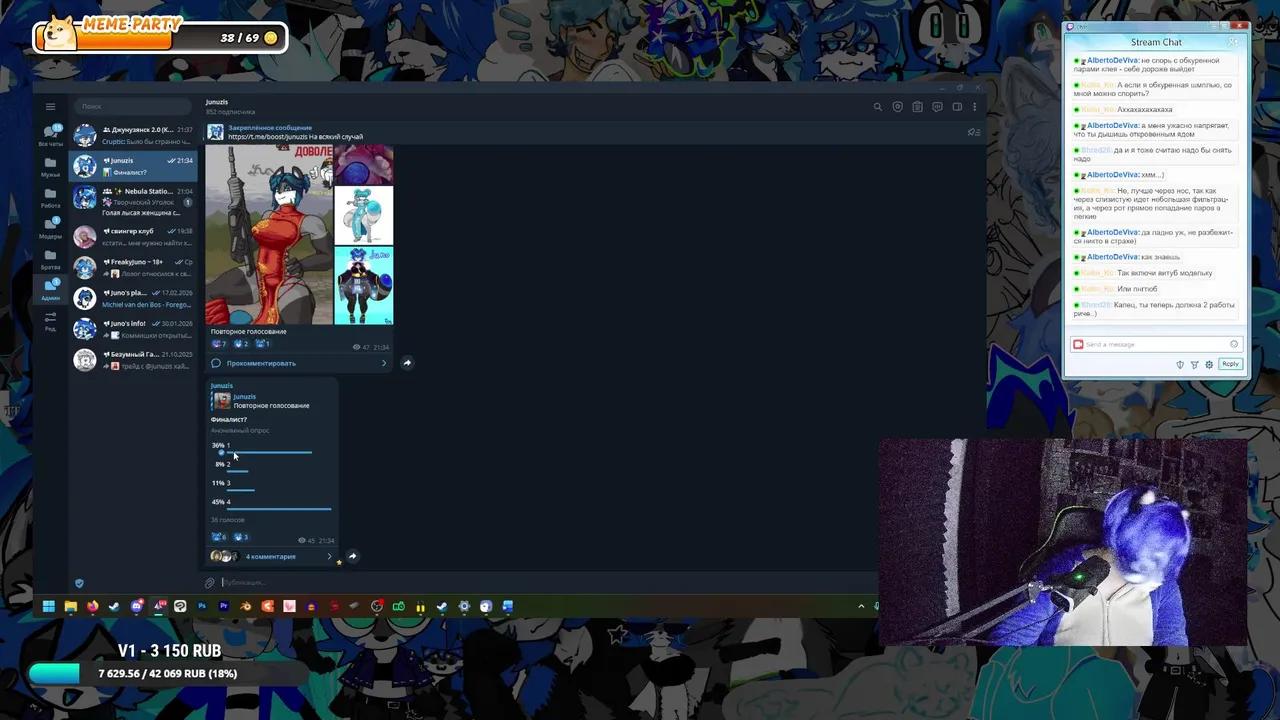The height and width of the screenshot is (720, 1280).
Task: Open the свингер клуб chat
Action: [x=133, y=236]
